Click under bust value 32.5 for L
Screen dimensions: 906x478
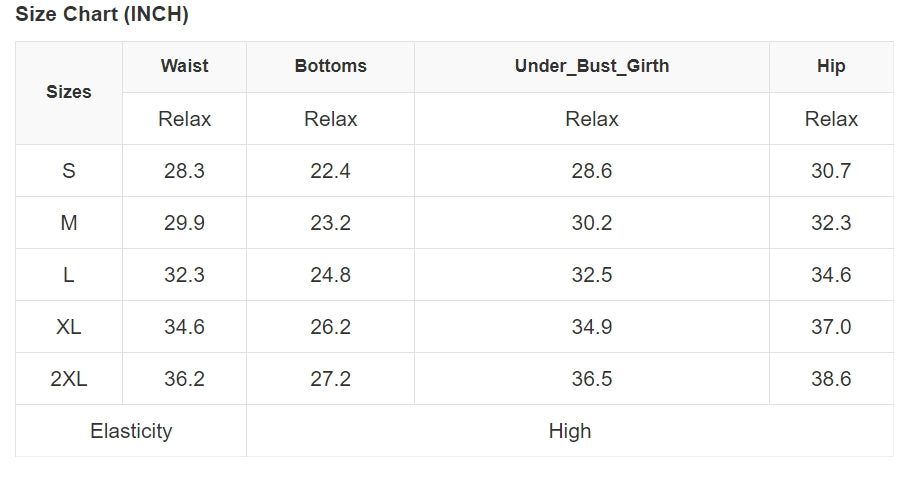pyautogui.click(x=592, y=275)
